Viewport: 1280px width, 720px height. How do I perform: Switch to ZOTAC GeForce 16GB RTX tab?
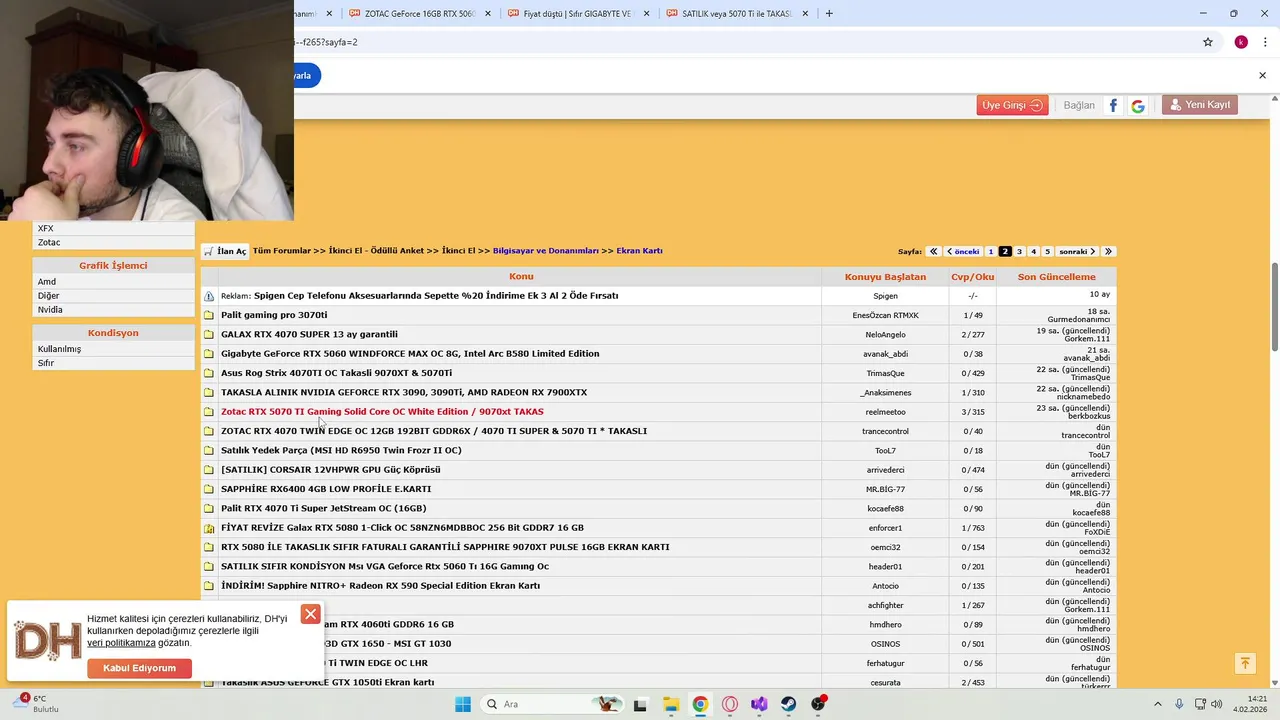coord(420,14)
